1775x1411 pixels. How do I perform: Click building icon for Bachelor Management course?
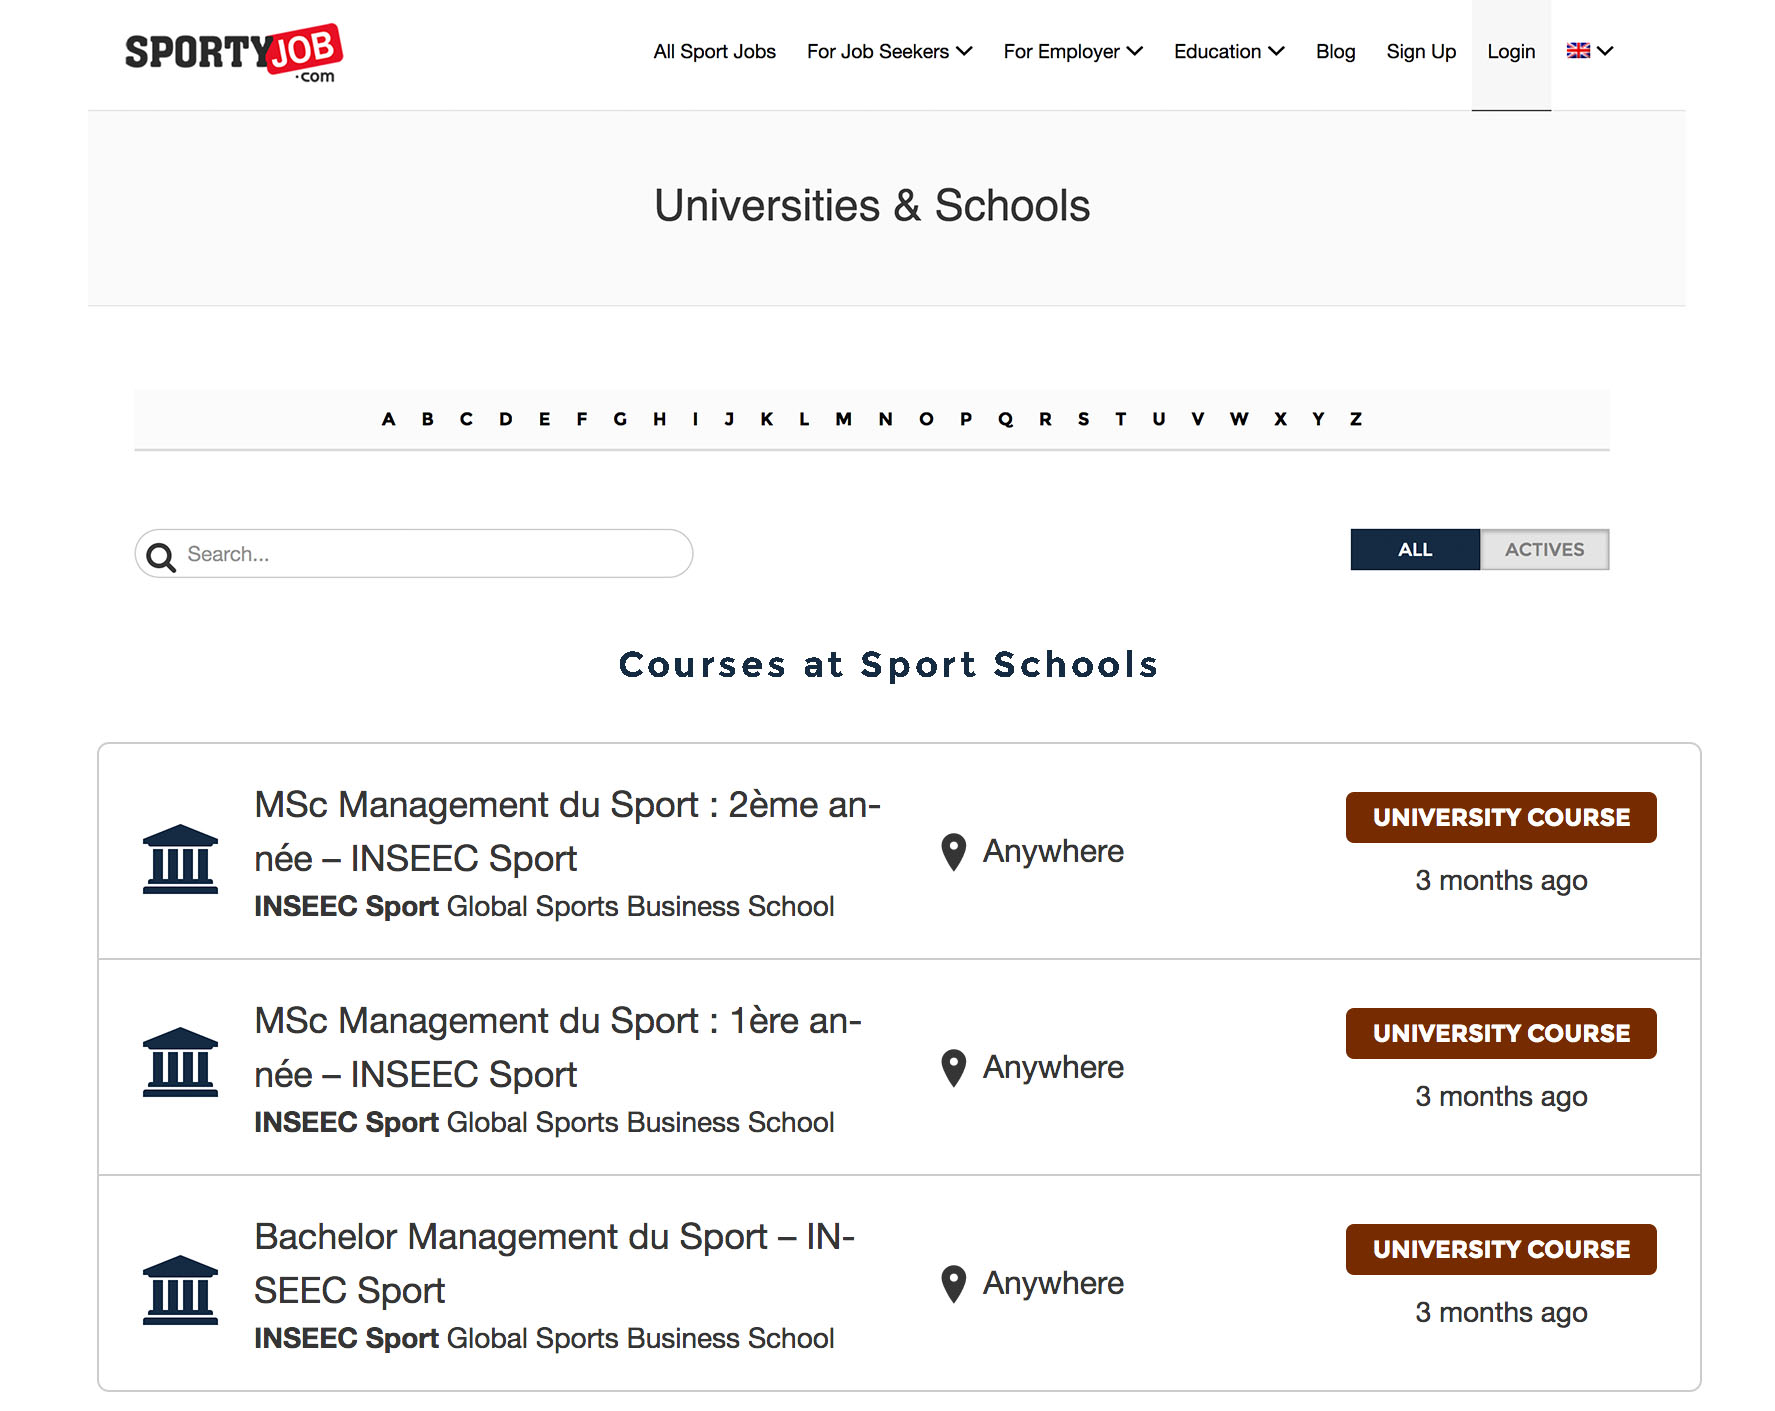pyautogui.click(x=180, y=1290)
